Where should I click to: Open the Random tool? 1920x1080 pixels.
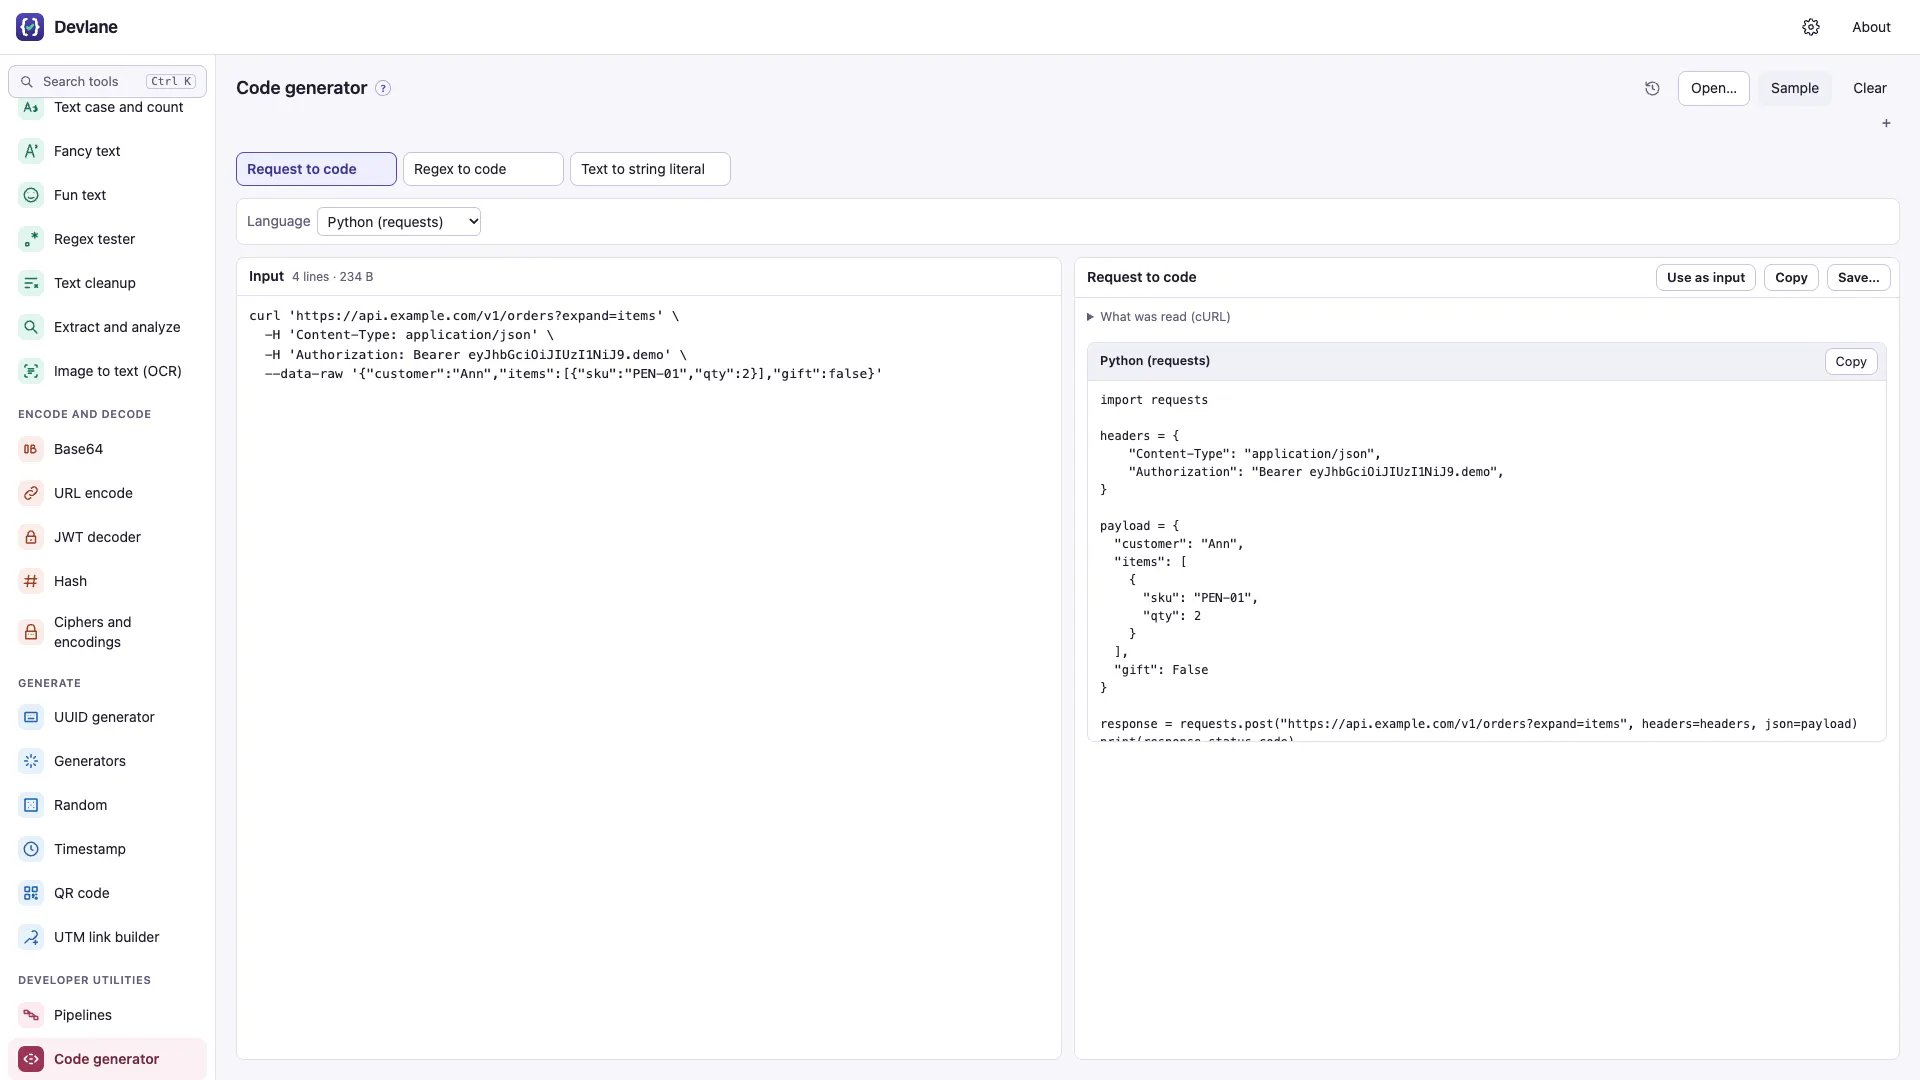click(x=107, y=805)
